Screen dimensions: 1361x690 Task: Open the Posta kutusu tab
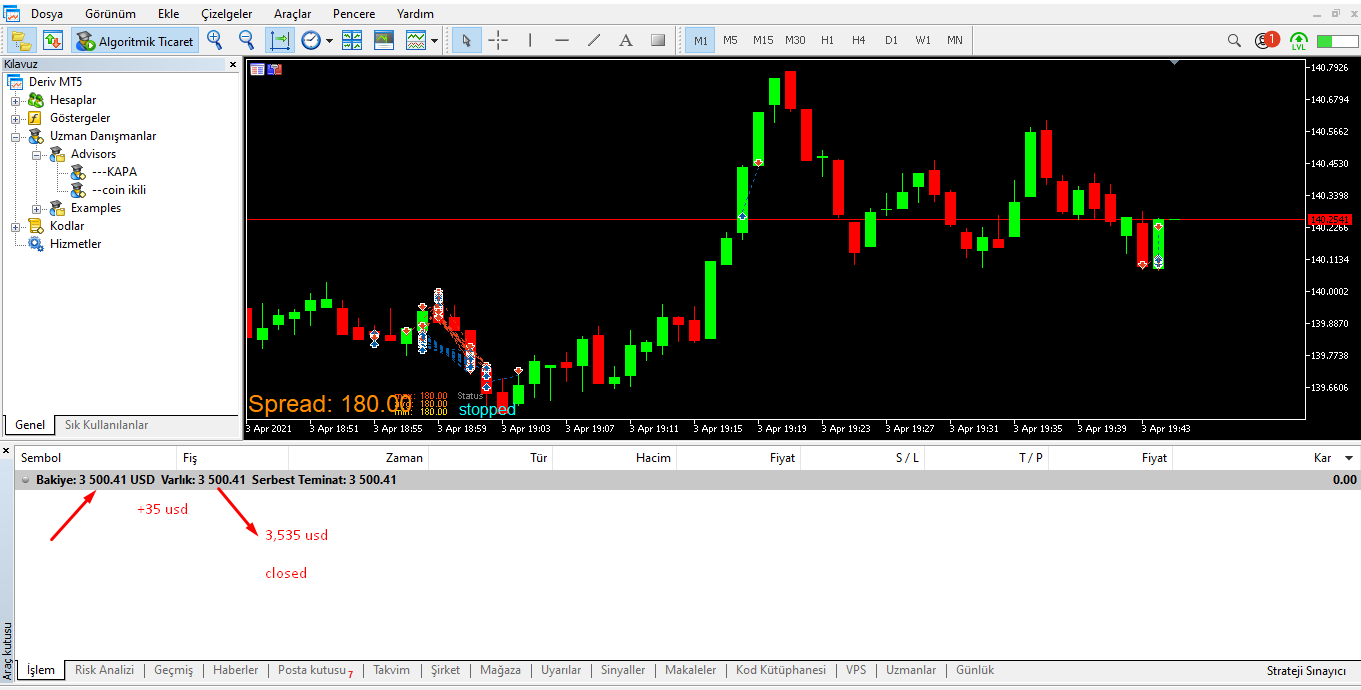coord(315,670)
